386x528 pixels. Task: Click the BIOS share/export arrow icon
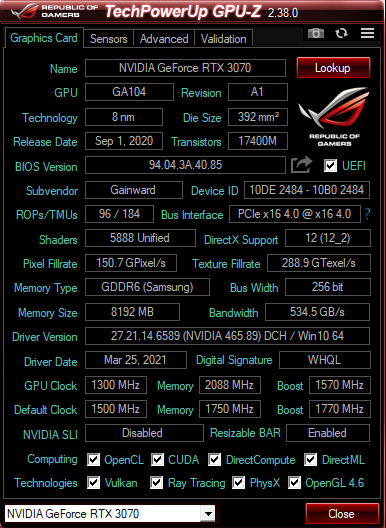click(x=301, y=165)
